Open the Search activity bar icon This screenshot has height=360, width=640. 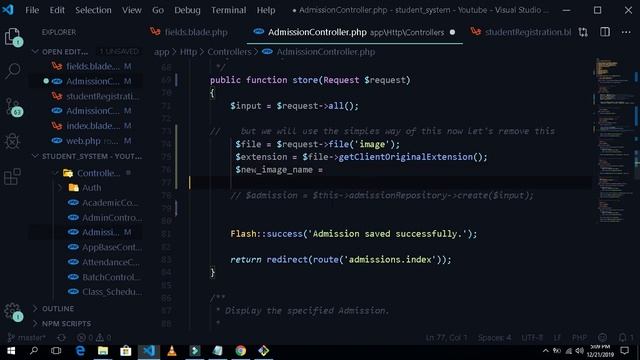tap(13, 71)
